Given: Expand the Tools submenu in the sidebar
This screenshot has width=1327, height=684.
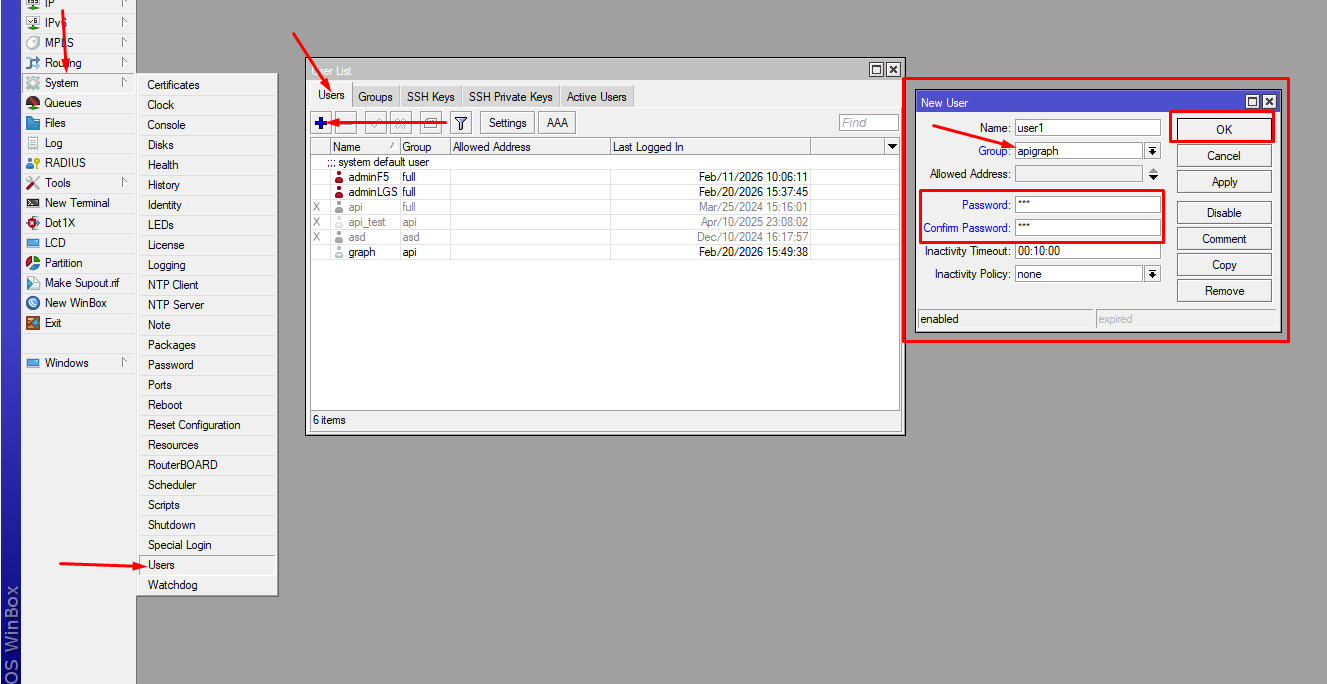Looking at the screenshot, I should (x=125, y=182).
